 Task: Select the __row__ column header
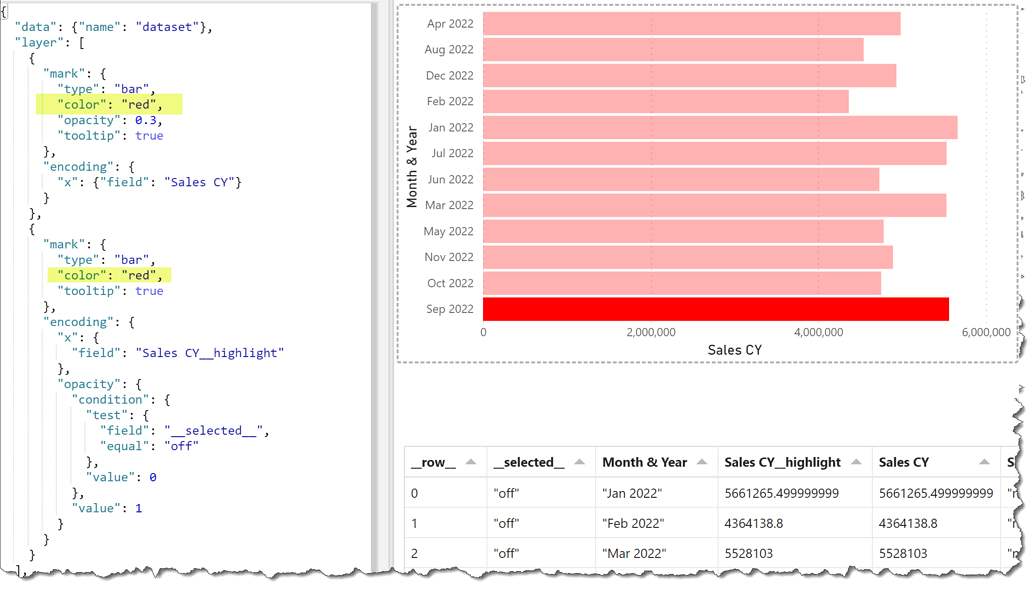coord(446,462)
